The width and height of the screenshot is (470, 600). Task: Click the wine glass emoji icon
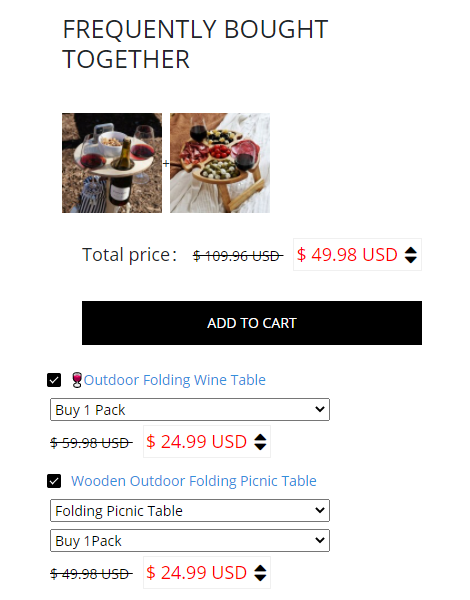click(x=77, y=380)
